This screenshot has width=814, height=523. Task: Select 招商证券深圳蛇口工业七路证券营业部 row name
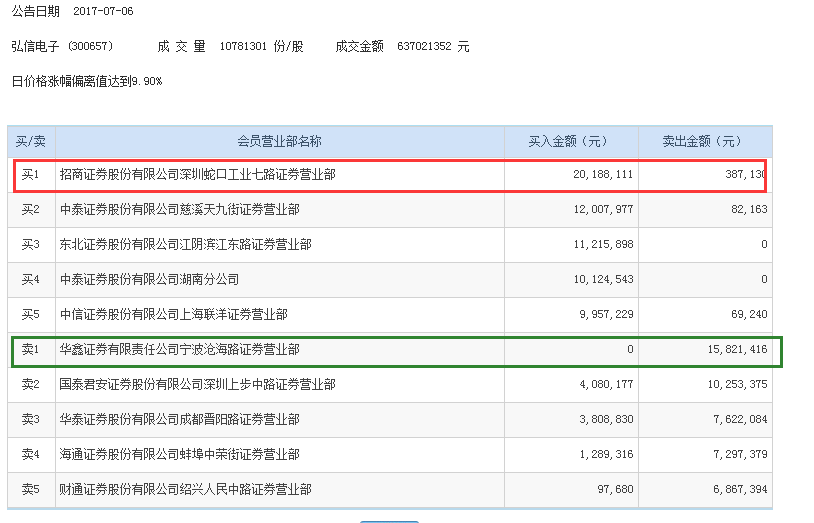tap(197, 175)
